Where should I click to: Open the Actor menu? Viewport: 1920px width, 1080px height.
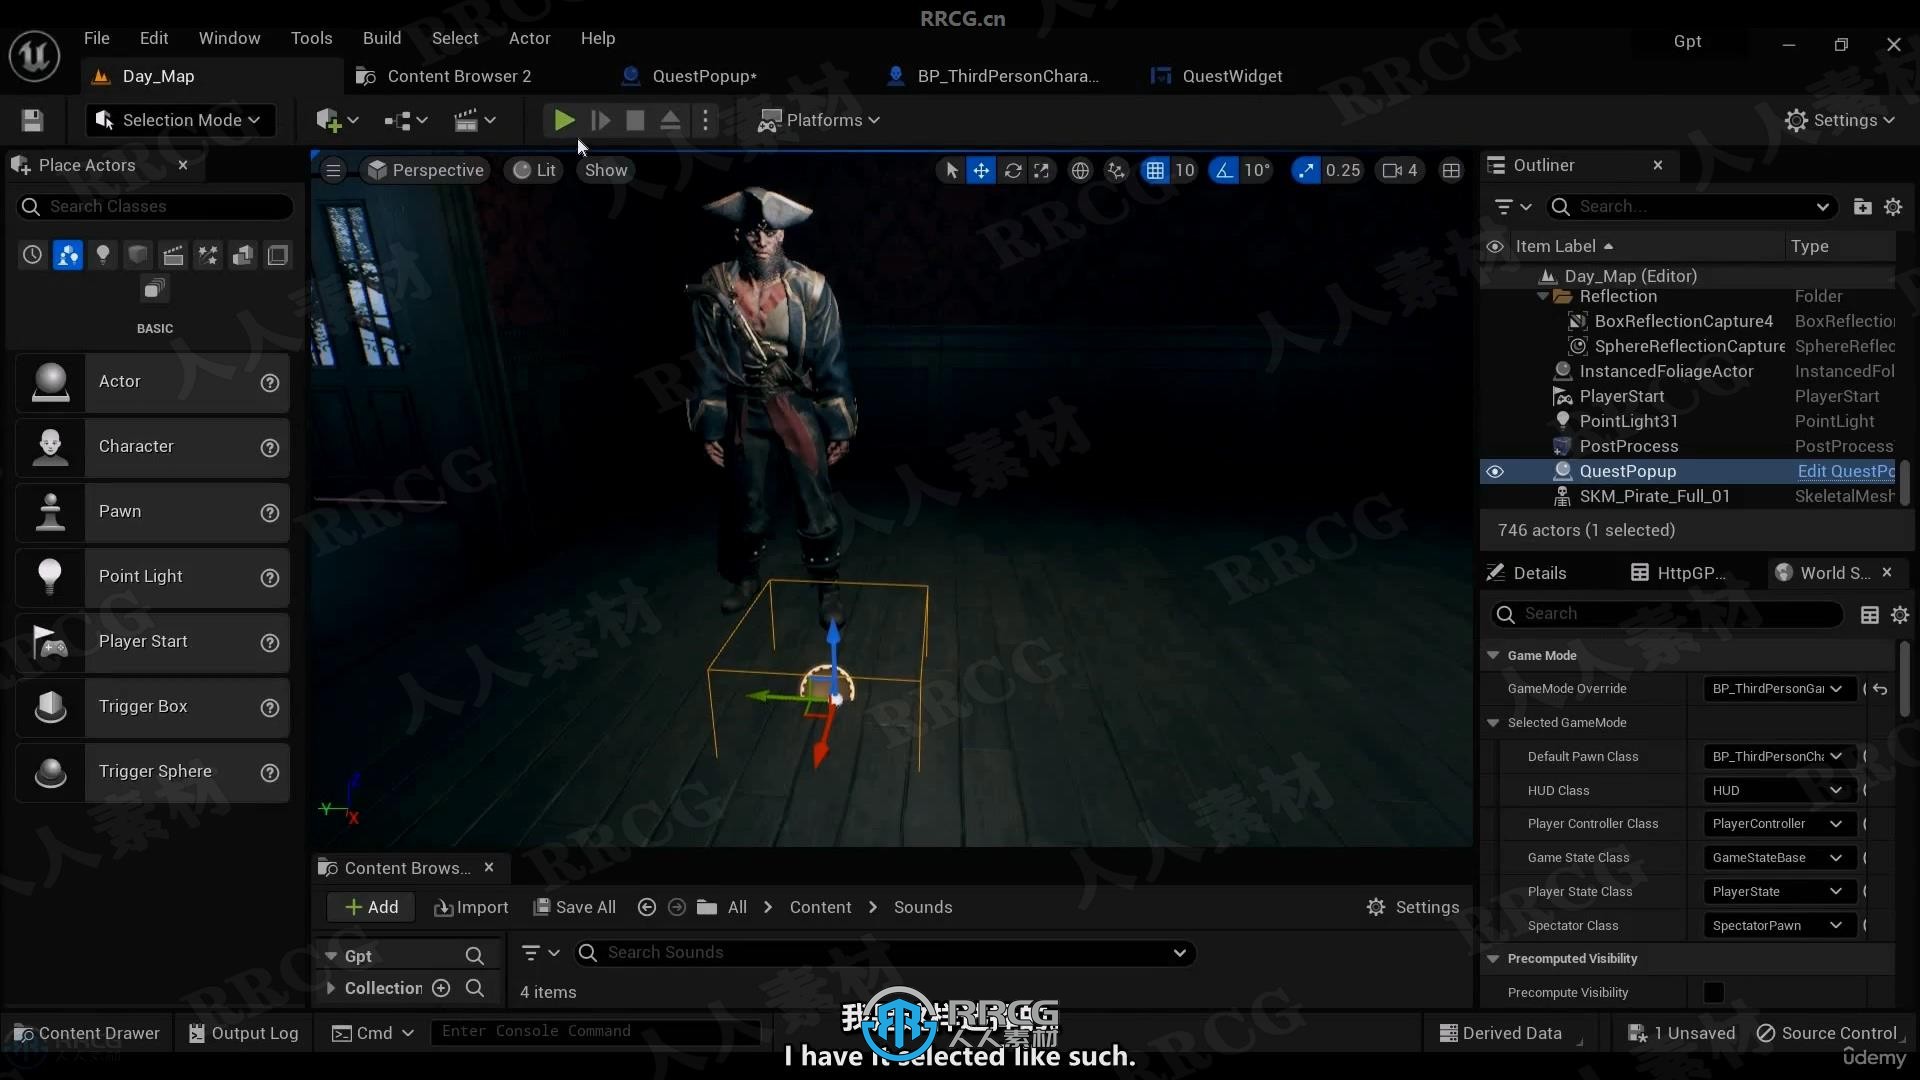(x=529, y=38)
